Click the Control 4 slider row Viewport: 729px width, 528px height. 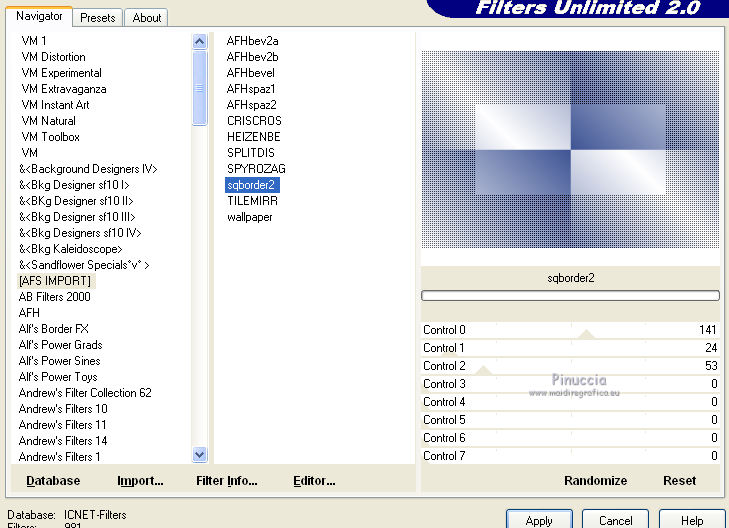tap(570, 402)
